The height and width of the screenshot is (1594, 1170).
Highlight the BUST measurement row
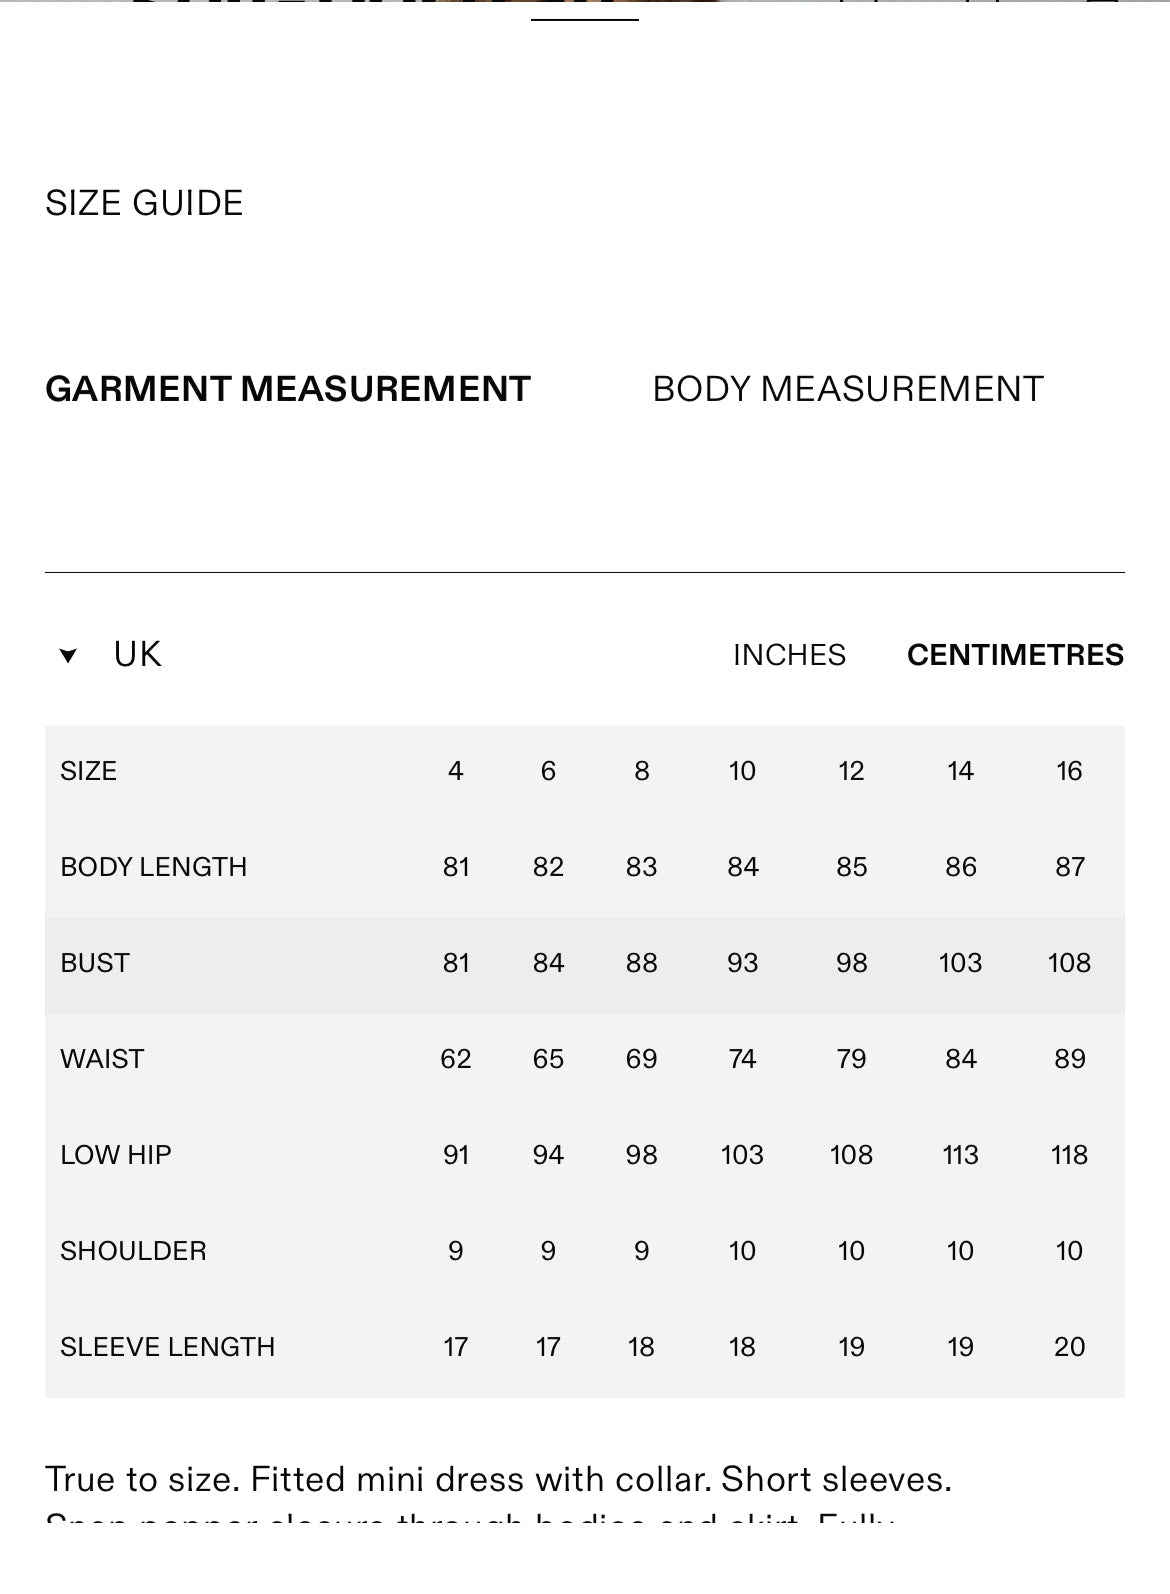[x=585, y=963]
